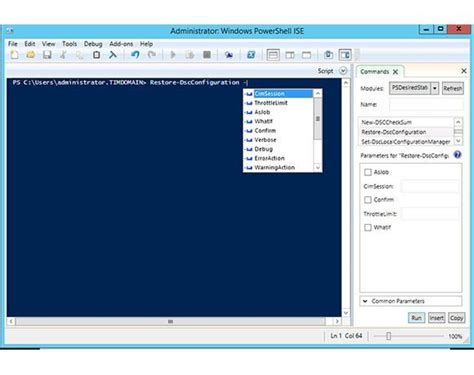Undo the last action with the blue arrow
The image size is (474, 375).
135,55
